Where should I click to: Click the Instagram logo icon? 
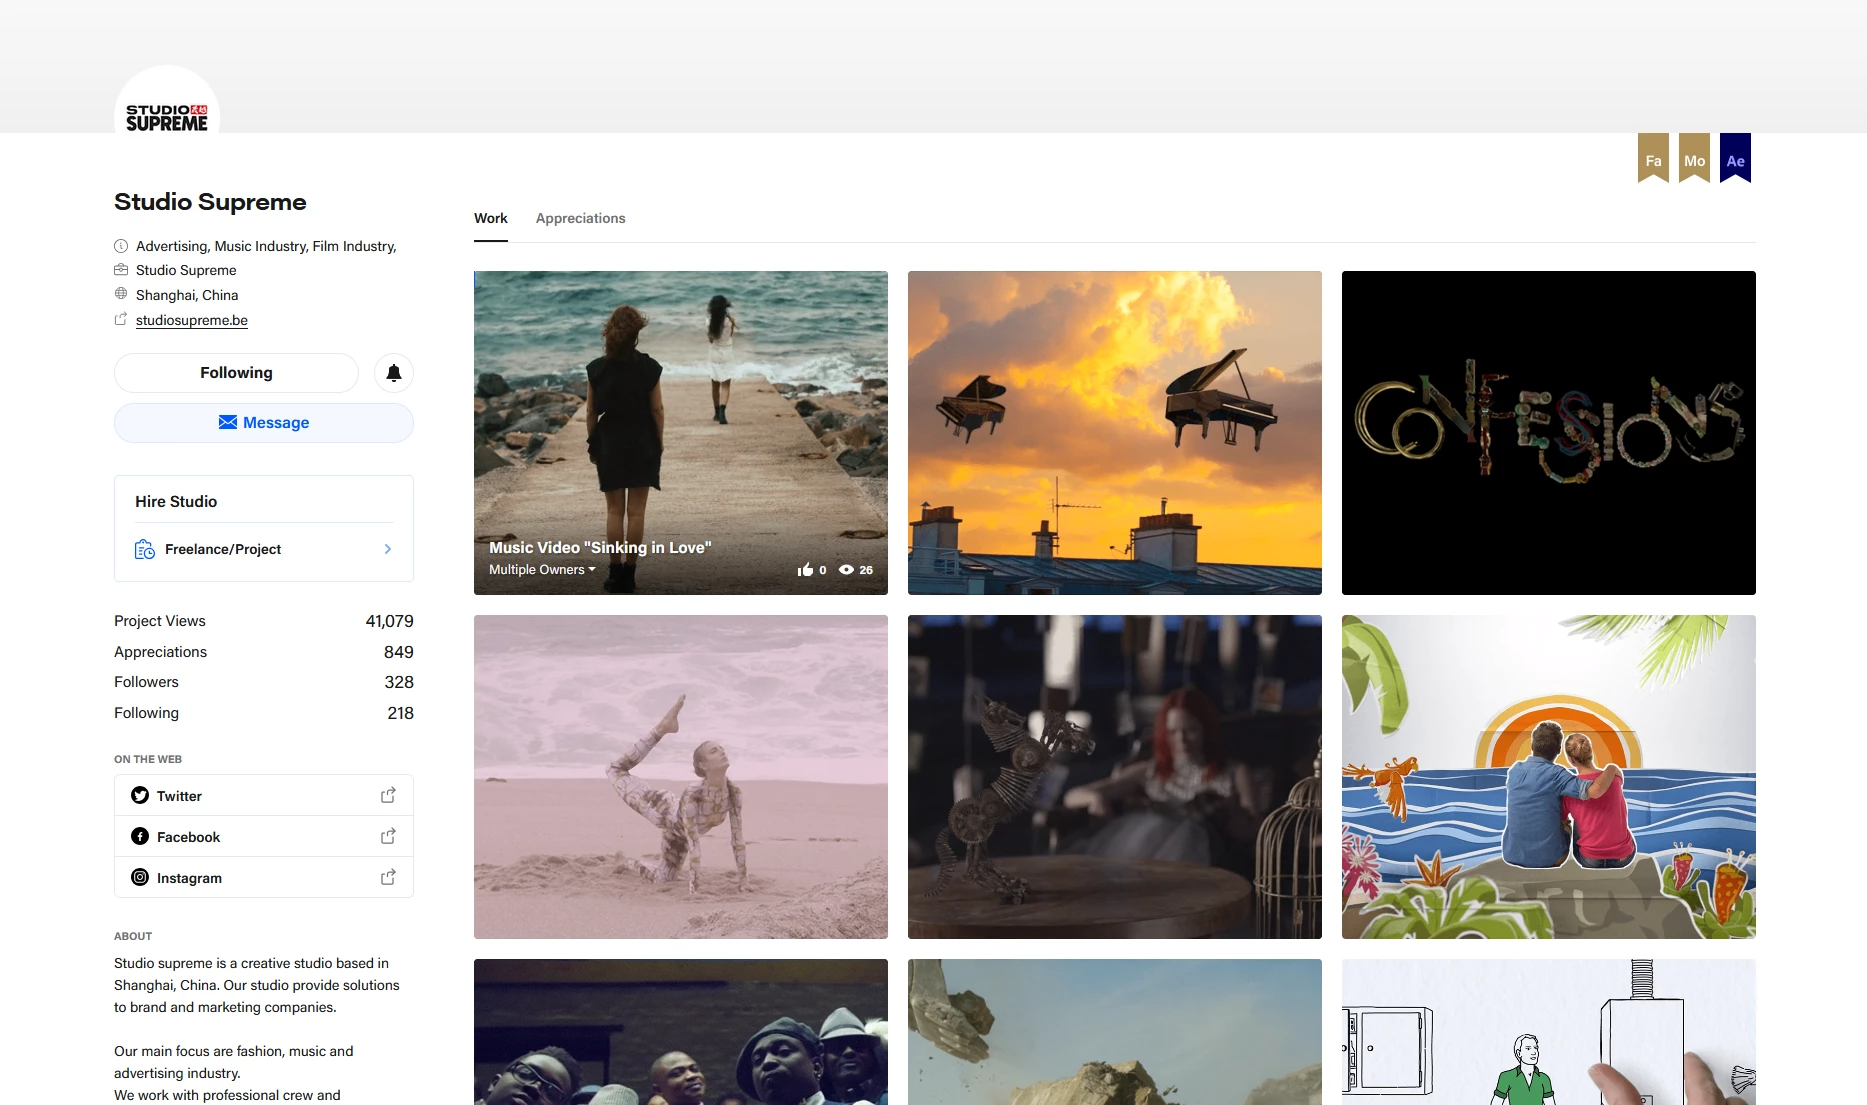(140, 877)
